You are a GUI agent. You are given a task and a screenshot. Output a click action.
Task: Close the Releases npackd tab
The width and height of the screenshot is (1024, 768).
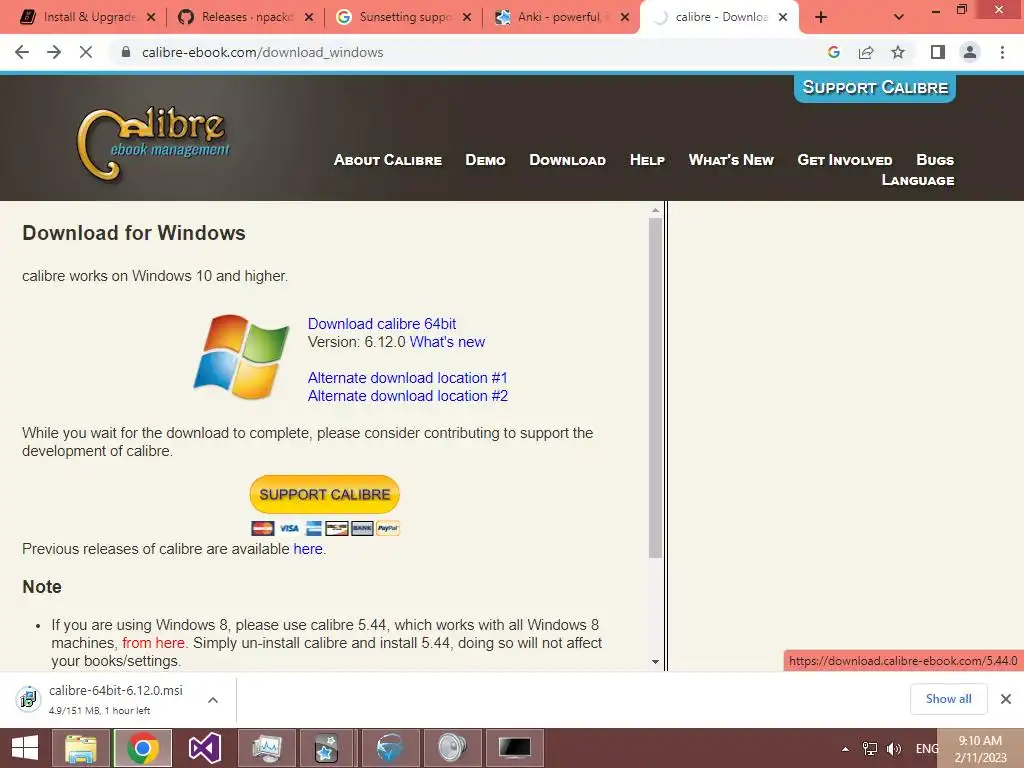click(x=309, y=17)
